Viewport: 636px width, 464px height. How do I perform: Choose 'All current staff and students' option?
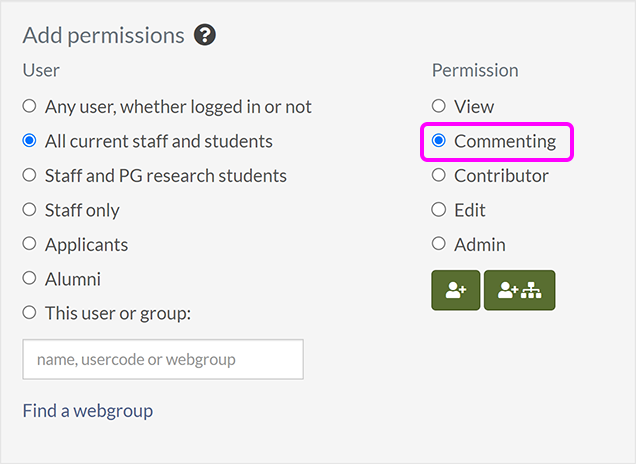(29, 141)
